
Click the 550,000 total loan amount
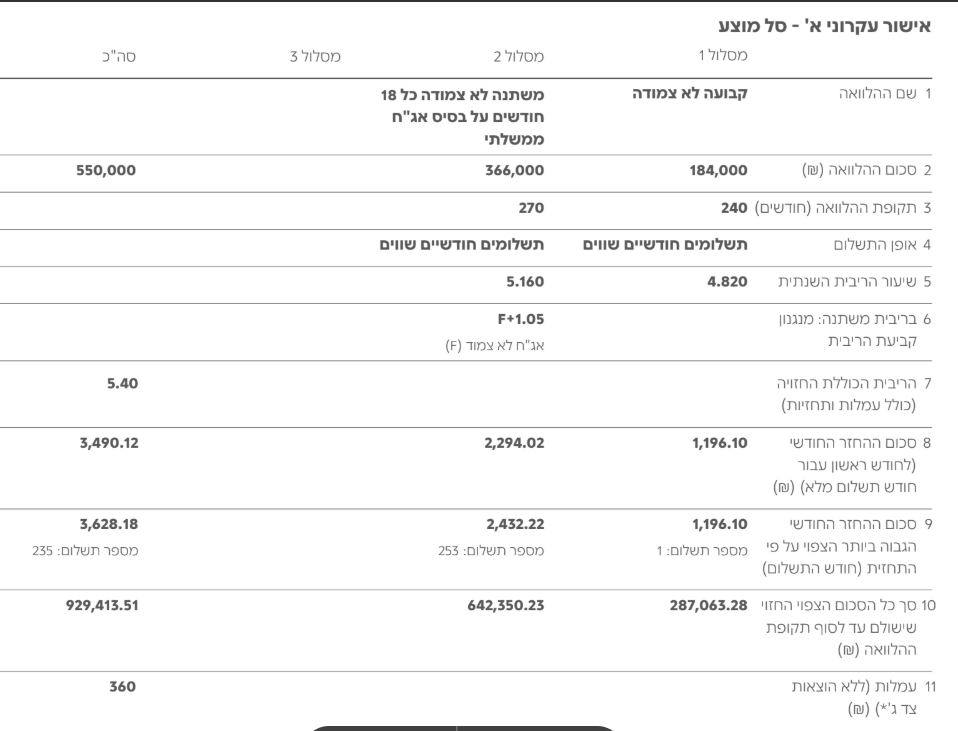coord(106,170)
